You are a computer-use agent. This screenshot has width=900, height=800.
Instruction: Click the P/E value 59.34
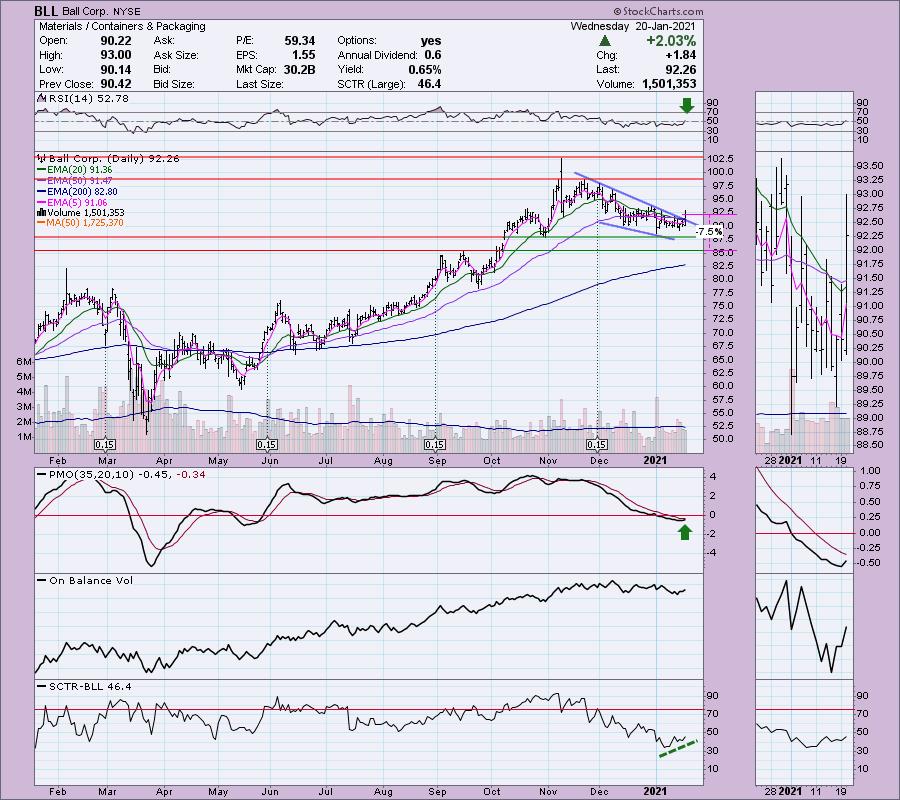coord(300,41)
